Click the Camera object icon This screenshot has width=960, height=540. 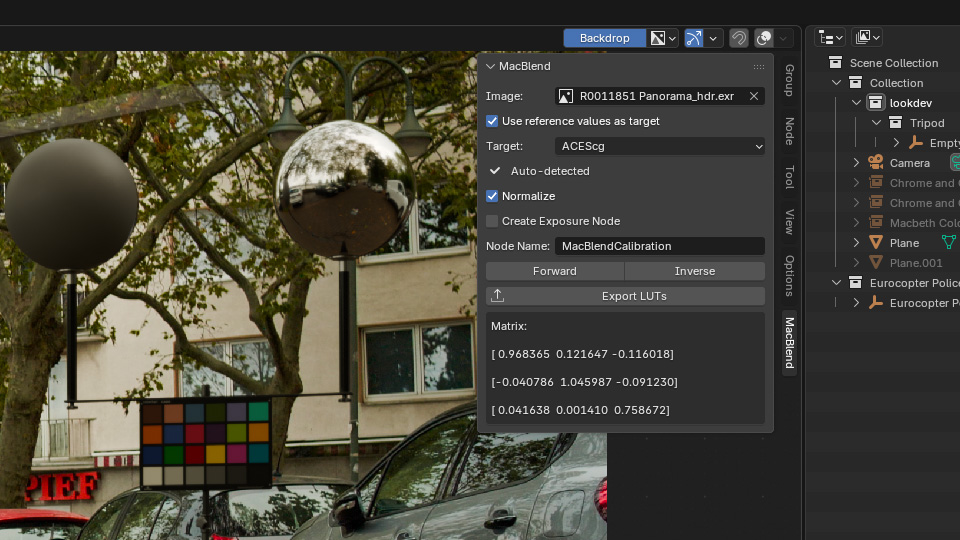click(x=876, y=163)
